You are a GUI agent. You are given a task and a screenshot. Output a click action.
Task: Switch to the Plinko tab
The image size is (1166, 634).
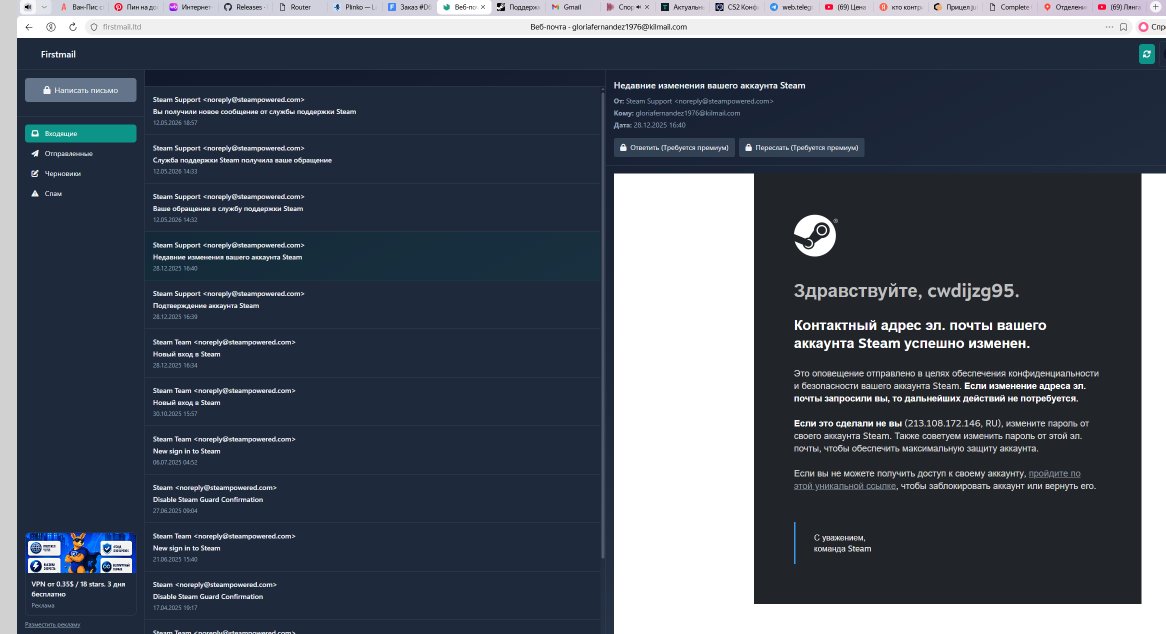354,7
